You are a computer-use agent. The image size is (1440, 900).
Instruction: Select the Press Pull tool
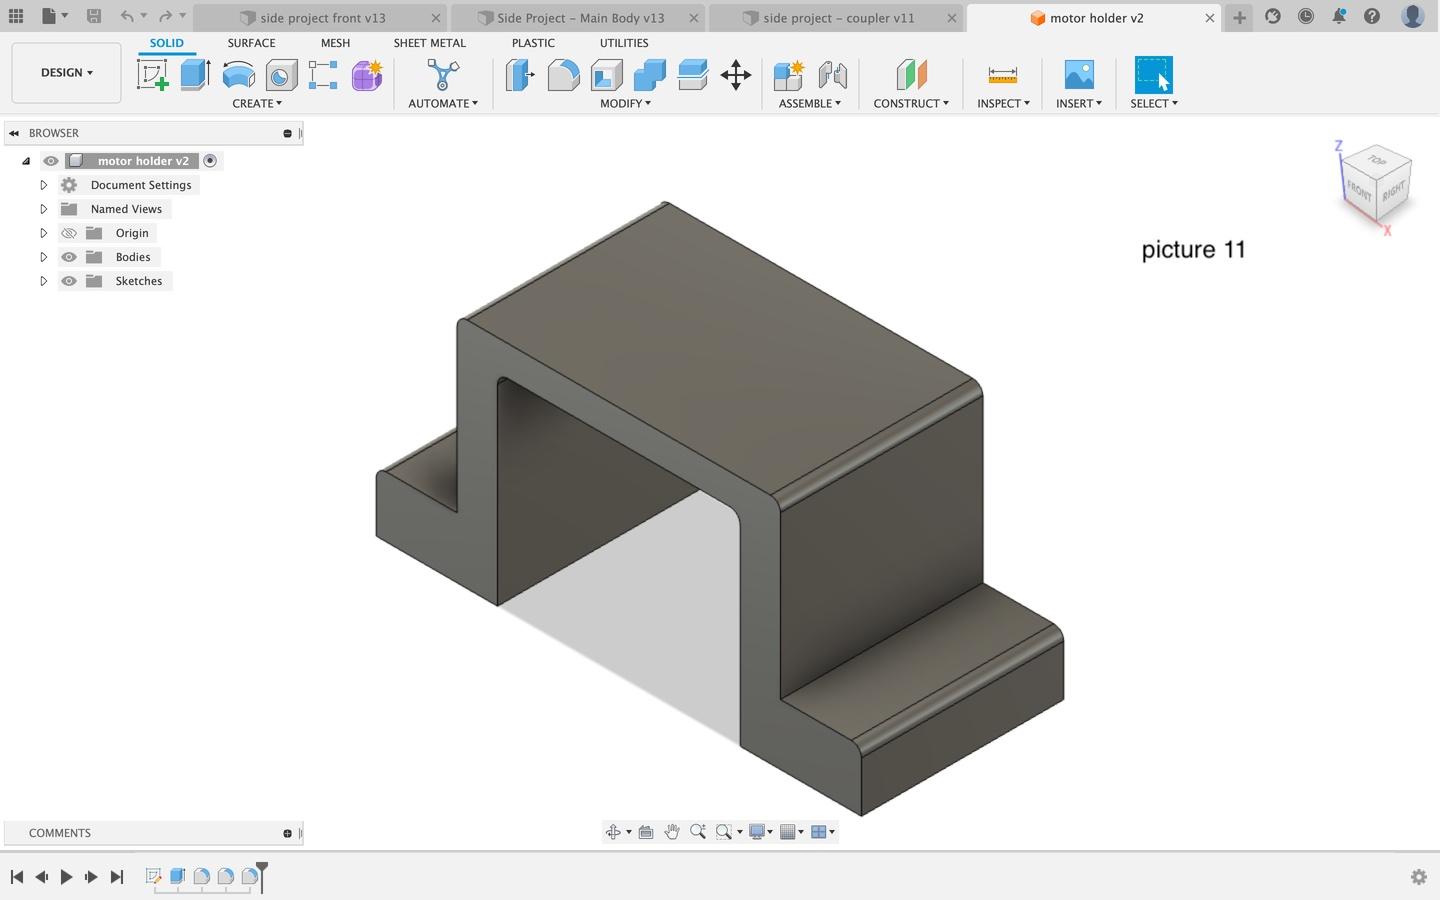pos(520,75)
